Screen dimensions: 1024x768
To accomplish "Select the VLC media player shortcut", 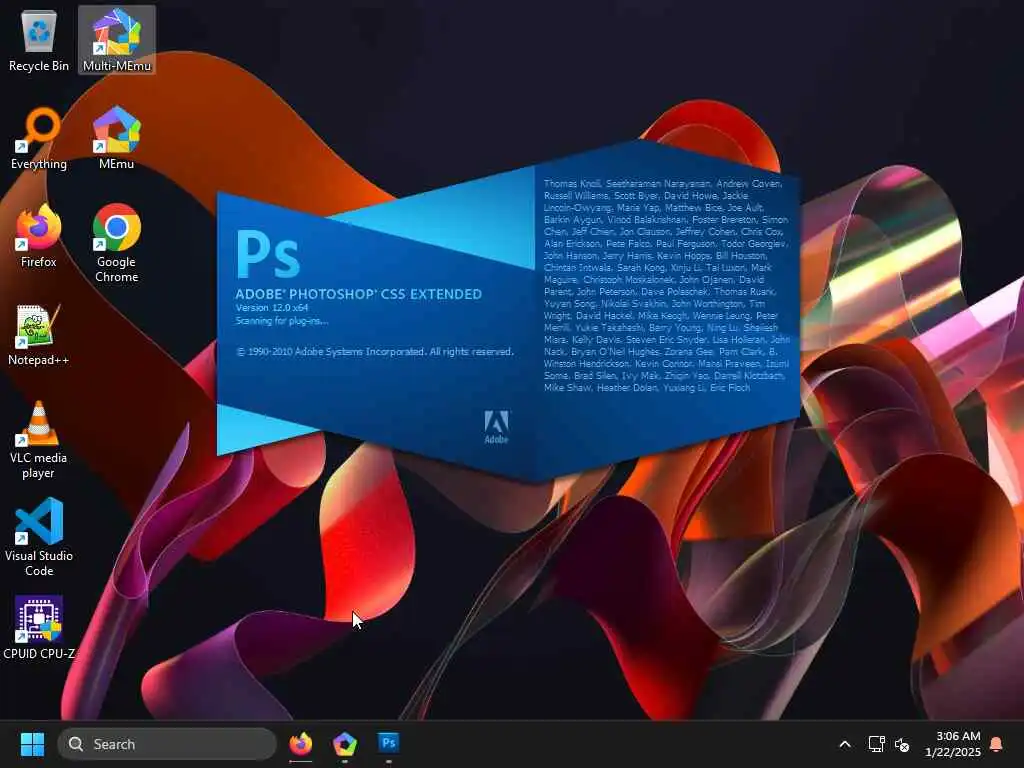I will point(39,439).
